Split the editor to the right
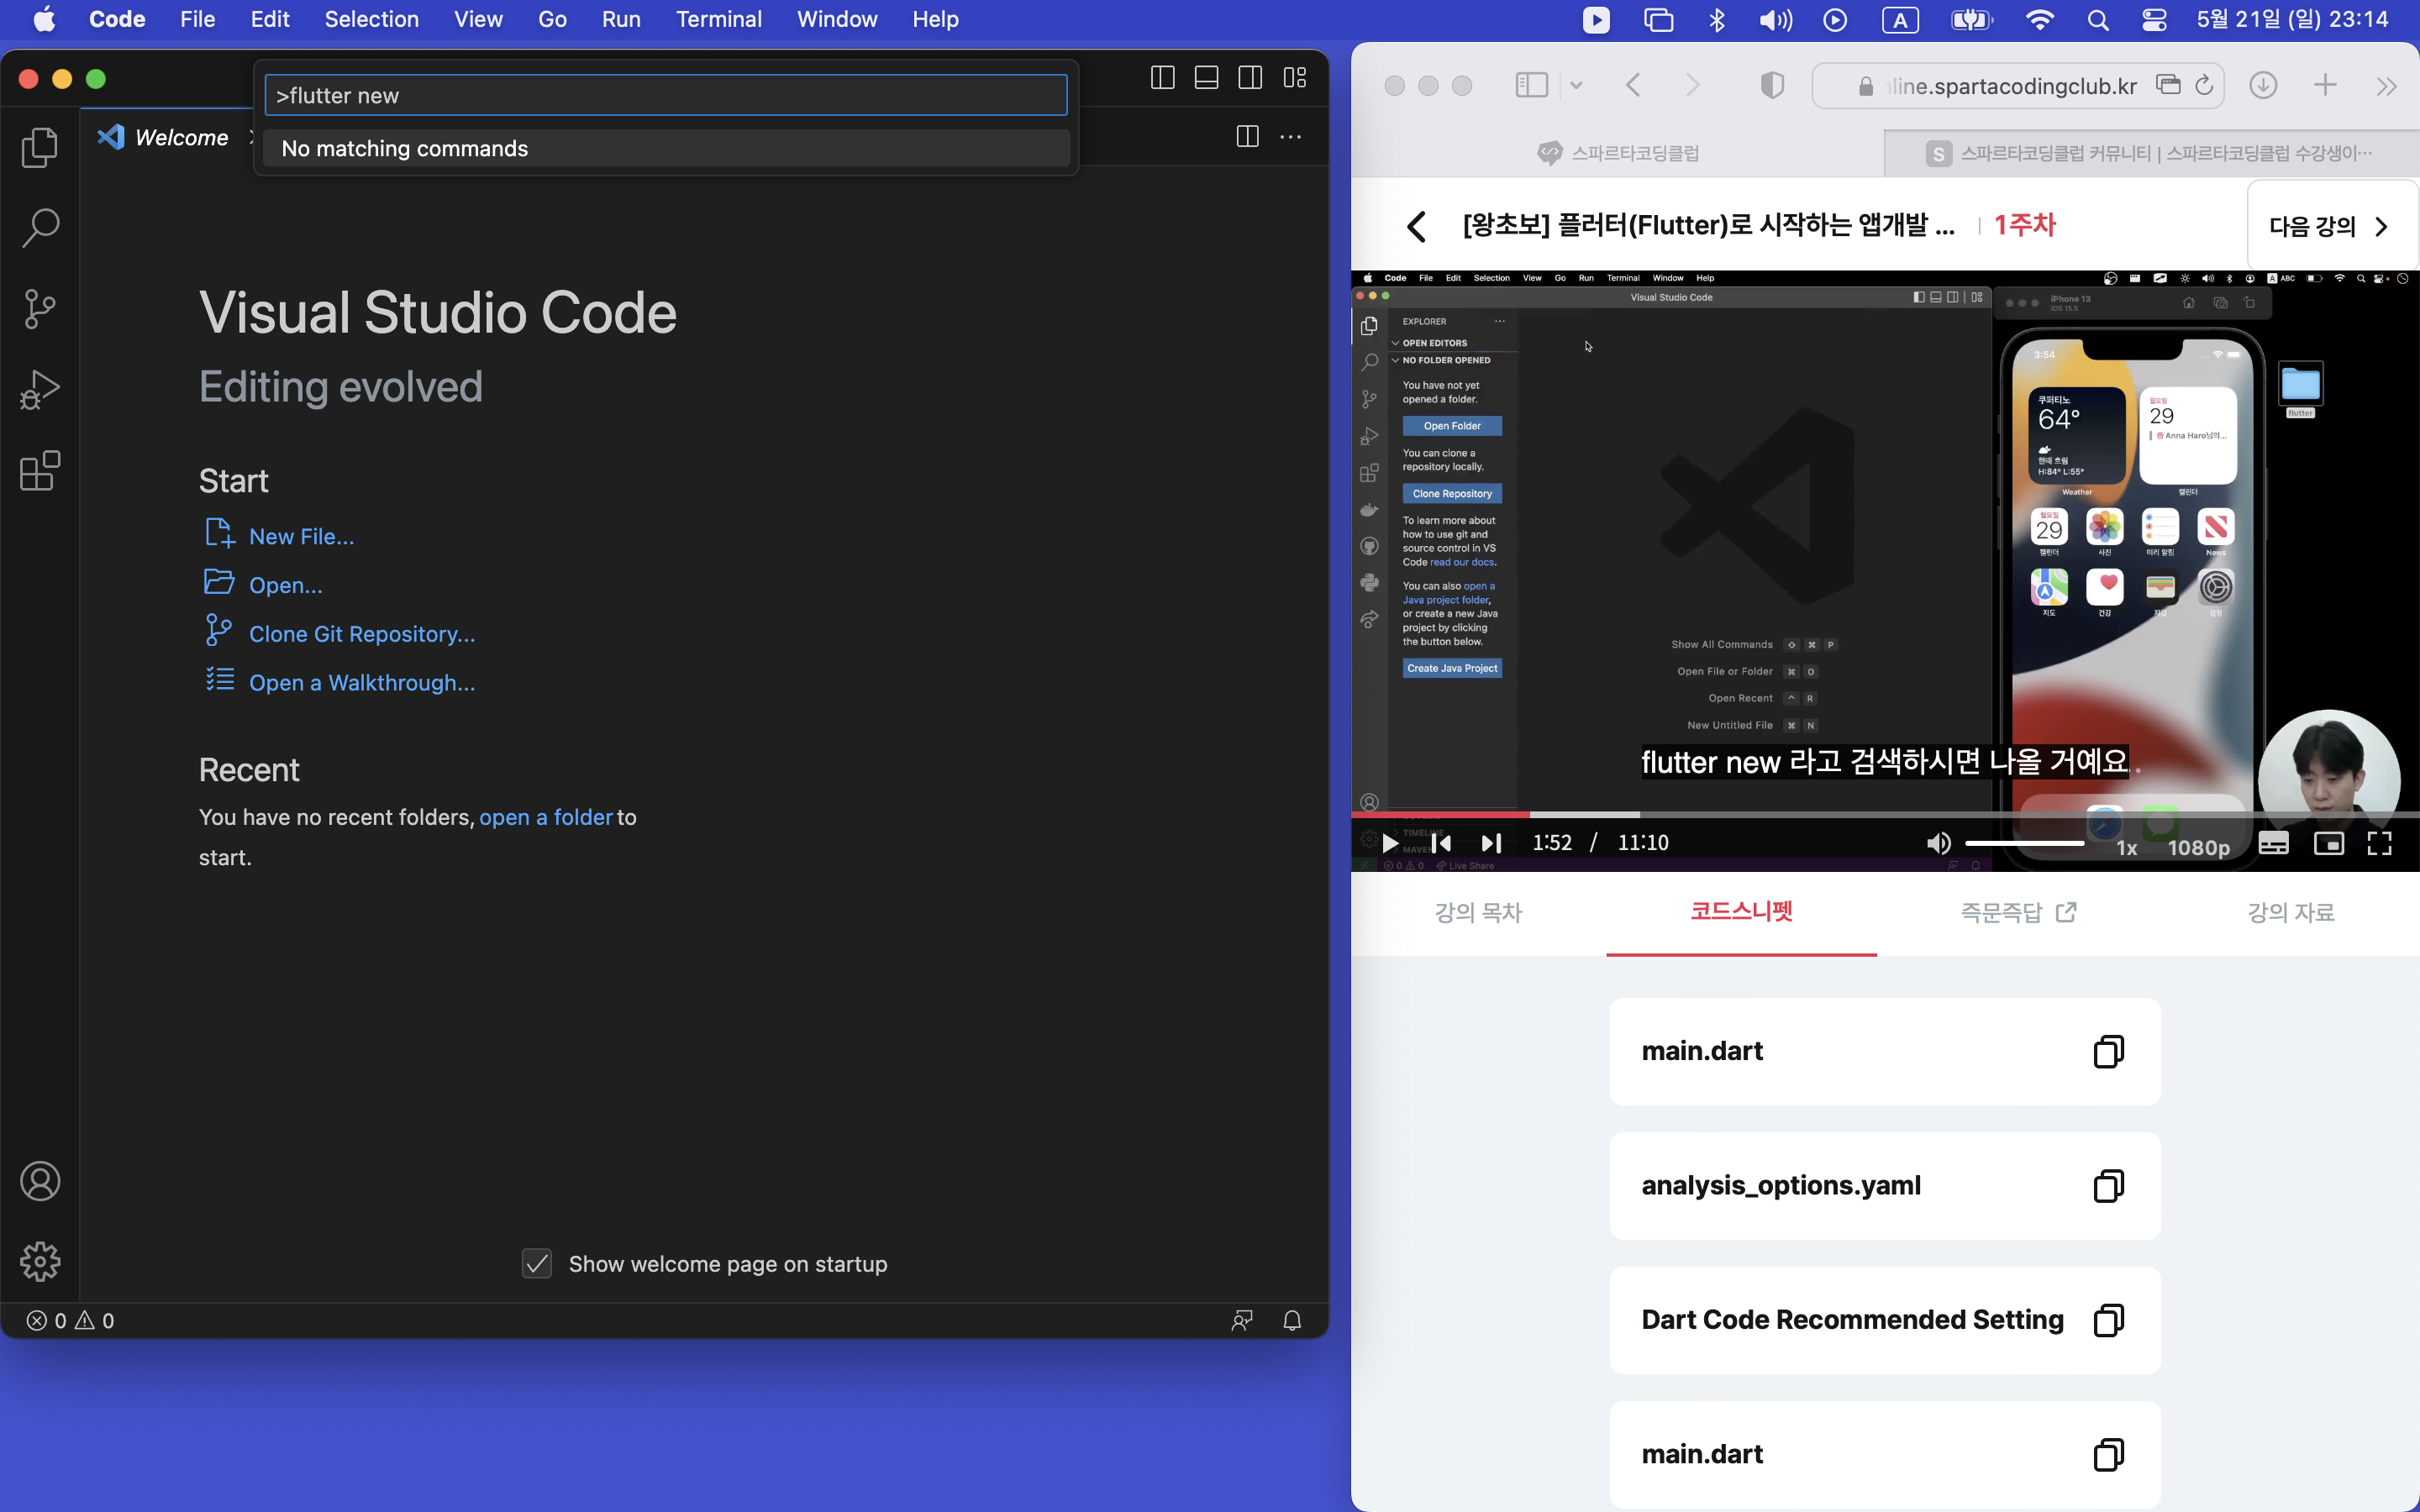The width and height of the screenshot is (2420, 1512). click(1247, 137)
